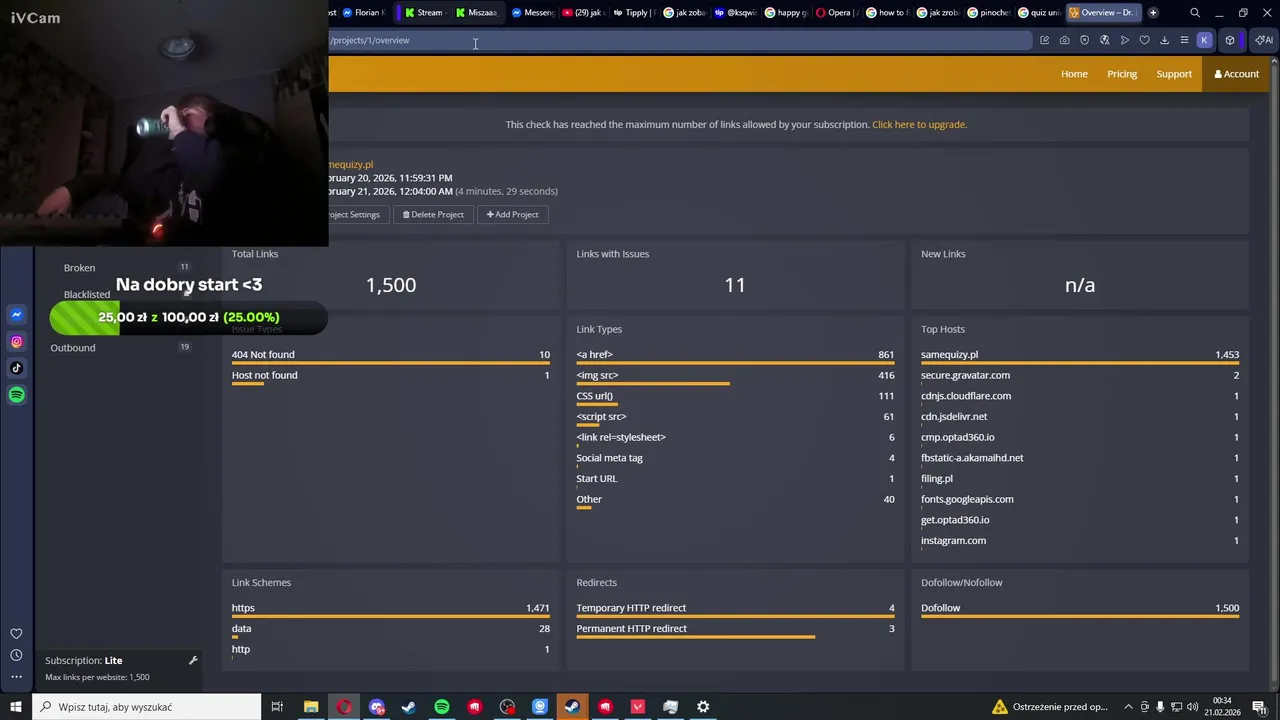This screenshot has height=720, width=1280.
Task: Open Windows Settings gear on taskbar
Action: [703, 707]
